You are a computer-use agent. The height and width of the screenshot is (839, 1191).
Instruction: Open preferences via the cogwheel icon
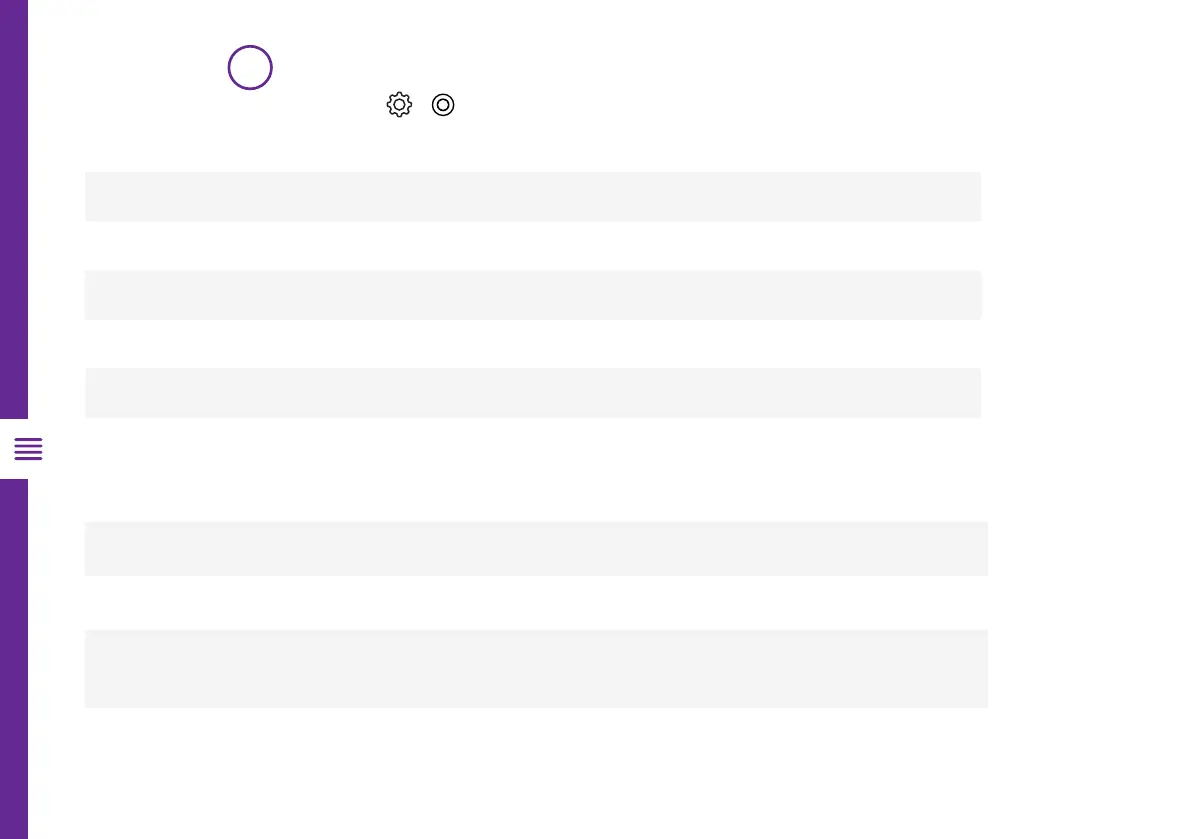(399, 105)
